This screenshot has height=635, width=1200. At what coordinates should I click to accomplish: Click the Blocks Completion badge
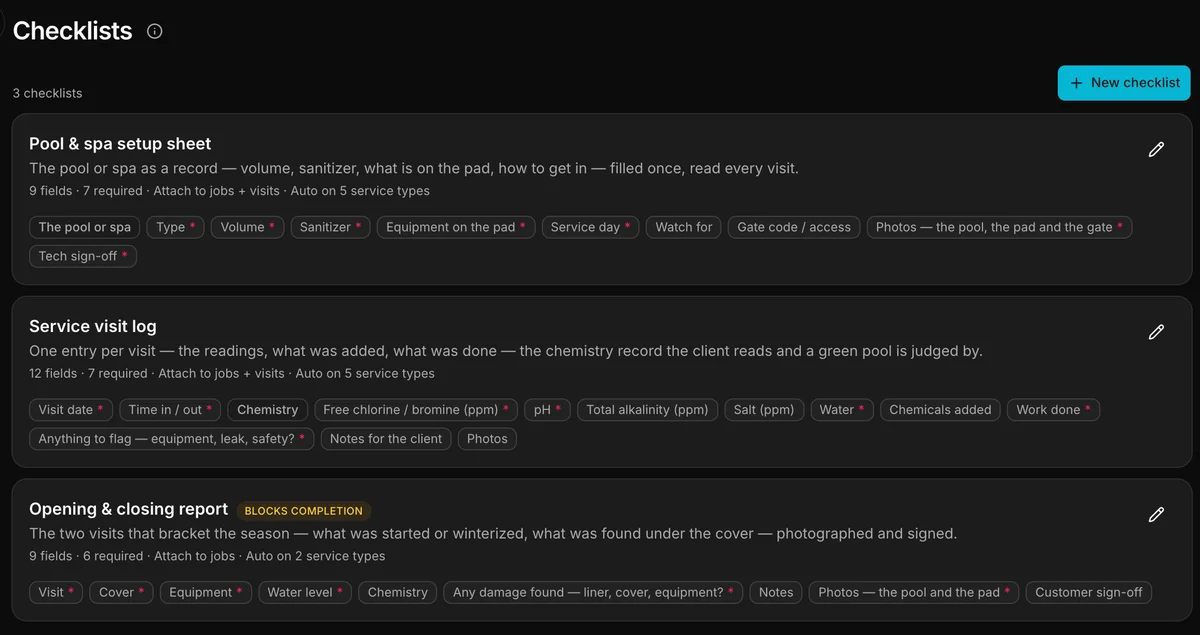point(304,511)
